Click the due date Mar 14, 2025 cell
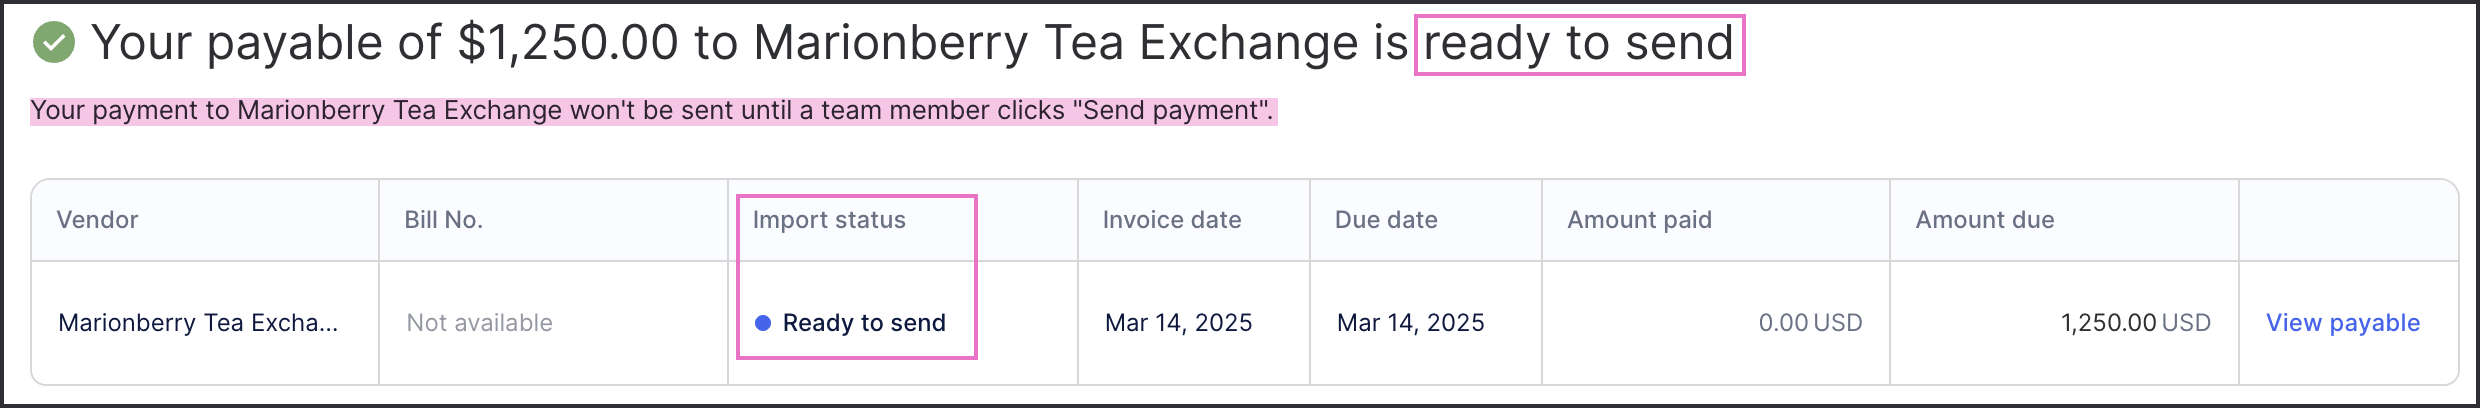The height and width of the screenshot is (408, 2480). (x=1411, y=323)
